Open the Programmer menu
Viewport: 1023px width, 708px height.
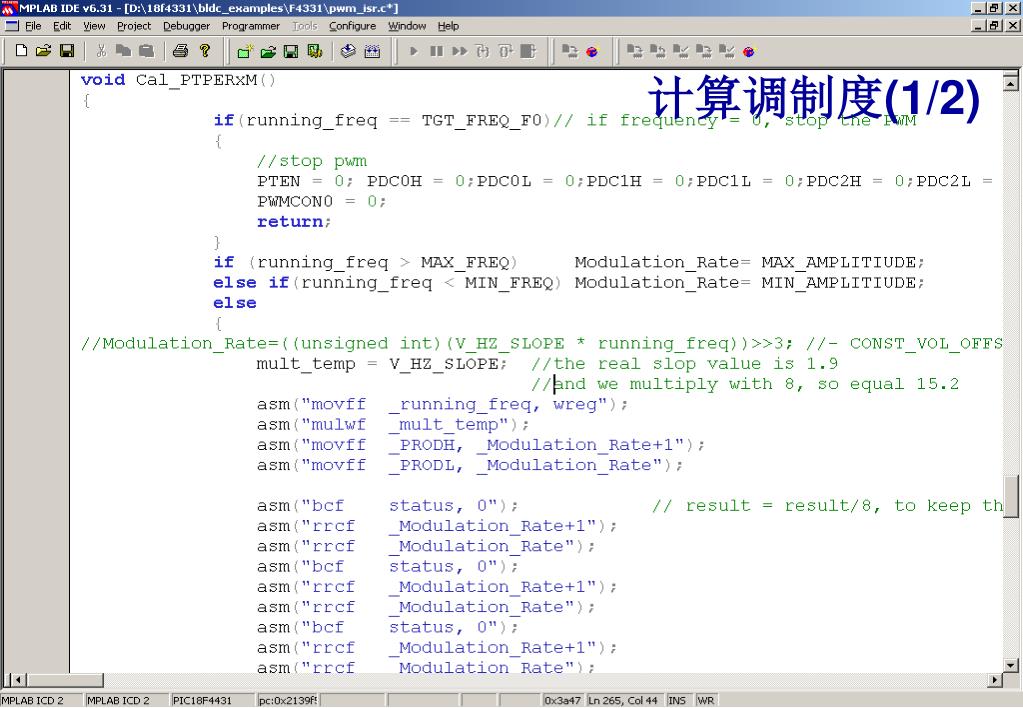(251, 26)
